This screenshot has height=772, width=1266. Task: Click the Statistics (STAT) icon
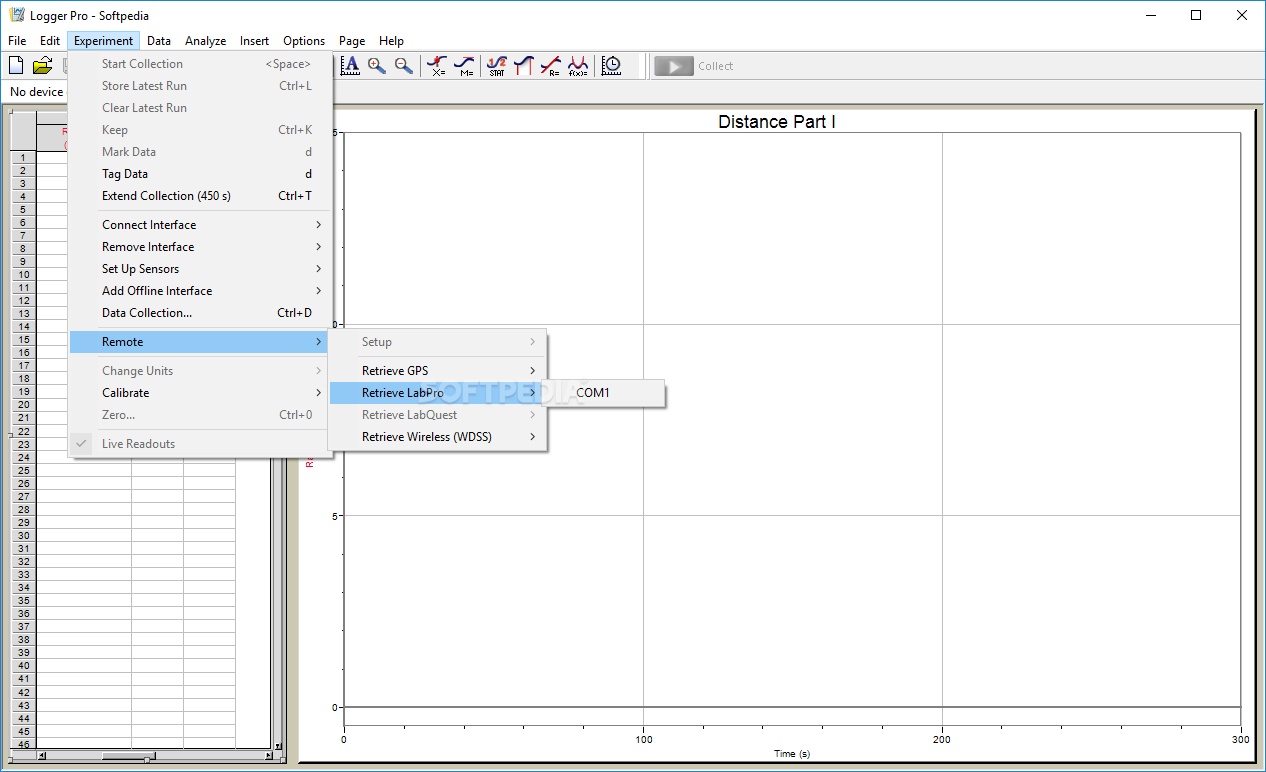pyautogui.click(x=497, y=66)
